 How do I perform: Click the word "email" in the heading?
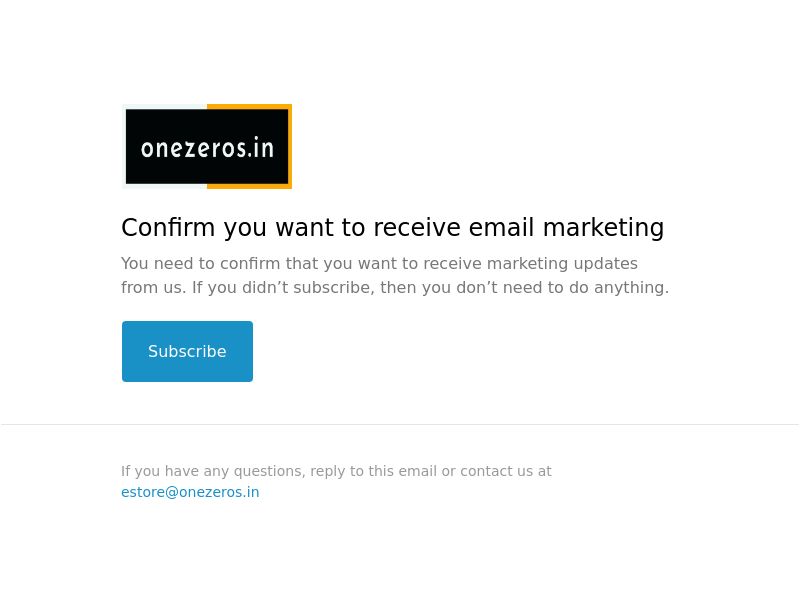[502, 227]
